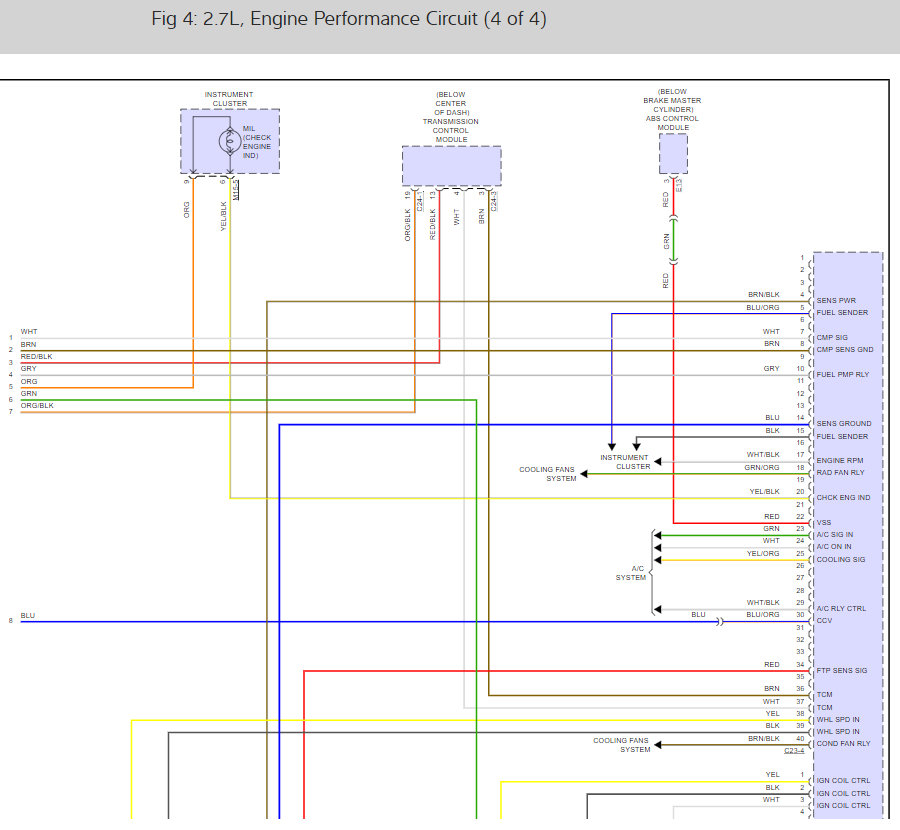Select the Transmission Control Module box
The height and width of the screenshot is (830, 900).
(451, 165)
